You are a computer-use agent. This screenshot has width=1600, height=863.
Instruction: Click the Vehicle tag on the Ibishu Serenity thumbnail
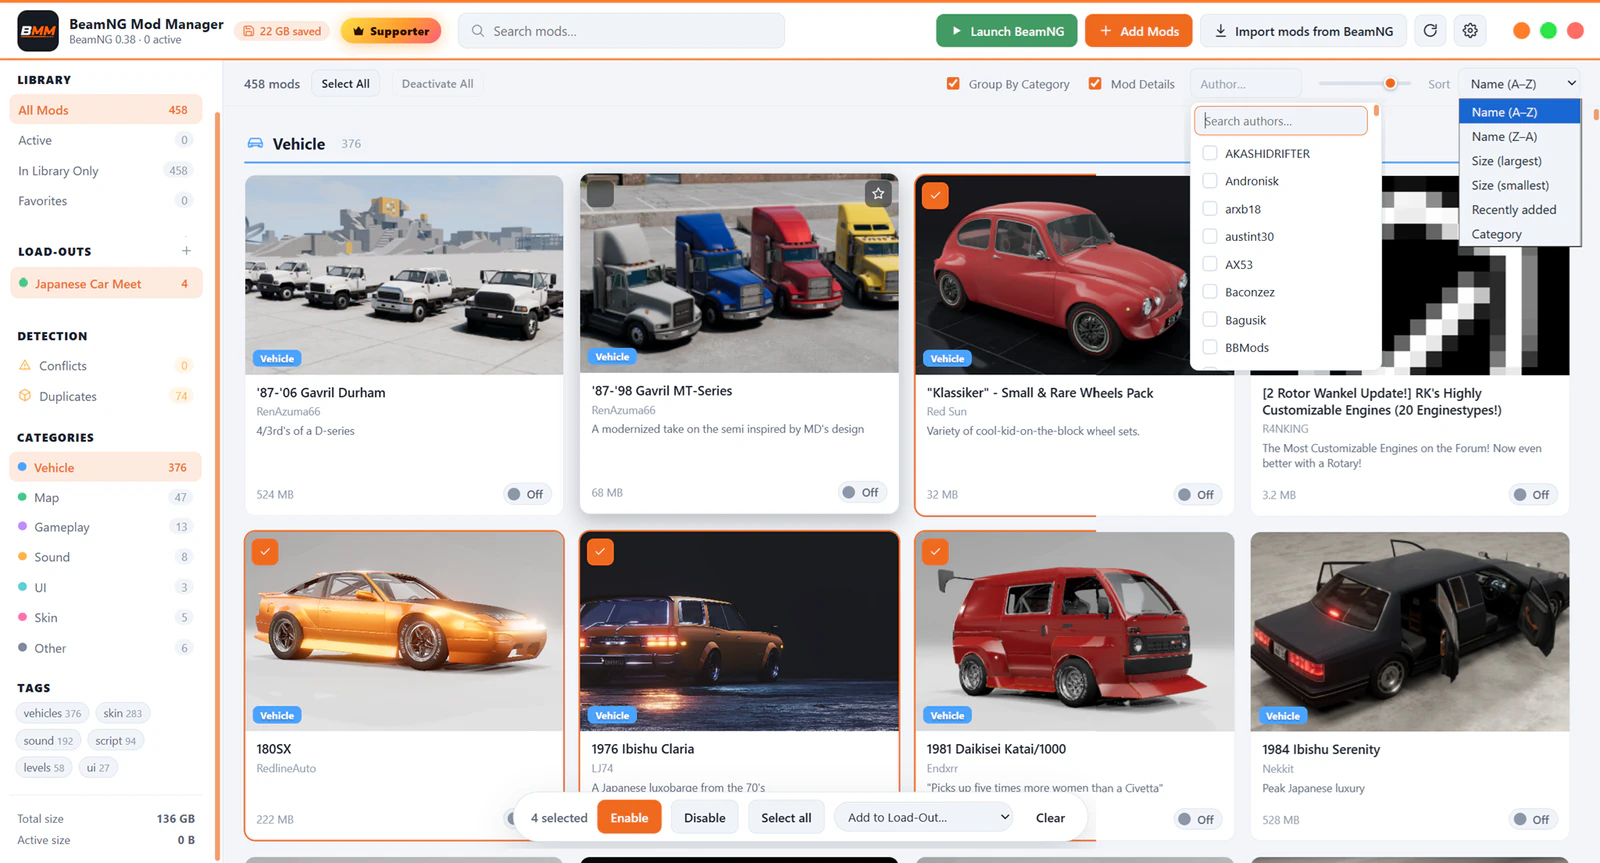pos(1283,716)
